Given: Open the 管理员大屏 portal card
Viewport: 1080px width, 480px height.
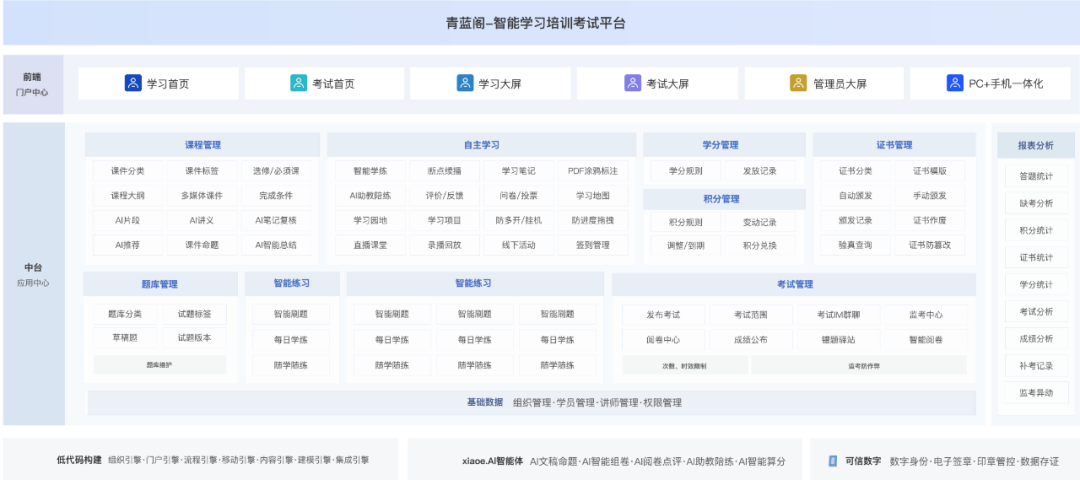Looking at the screenshot, I should [x=824, y=83].
